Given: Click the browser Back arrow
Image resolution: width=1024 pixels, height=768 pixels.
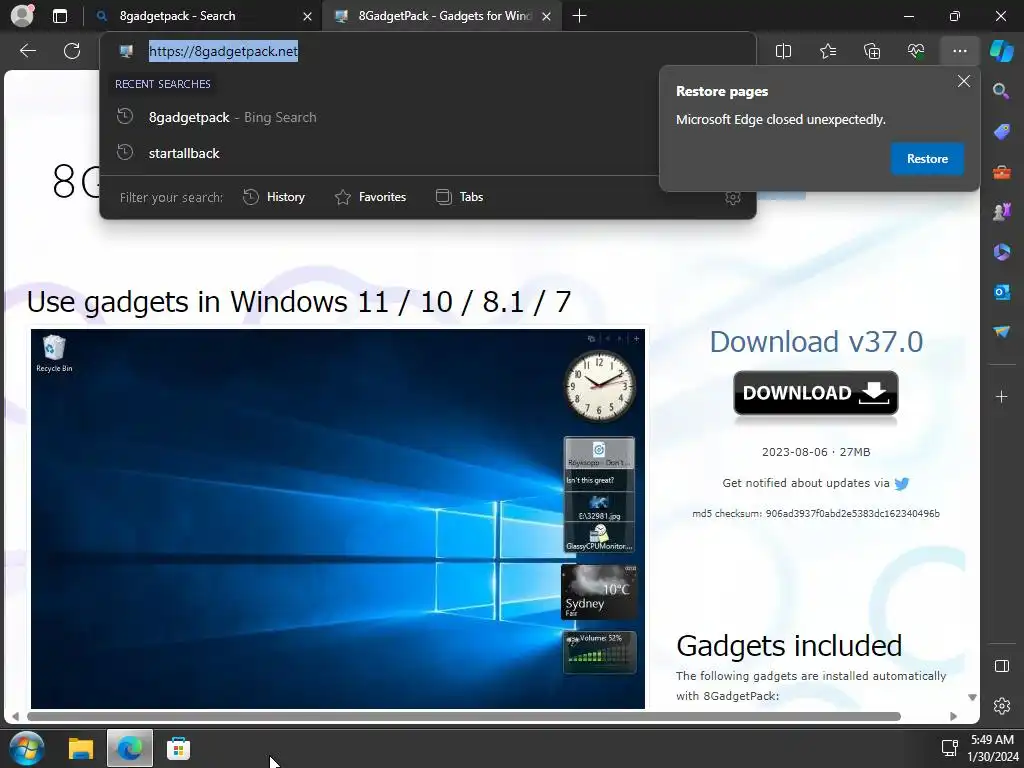Looking at the screenshot, I should (27, 51).
